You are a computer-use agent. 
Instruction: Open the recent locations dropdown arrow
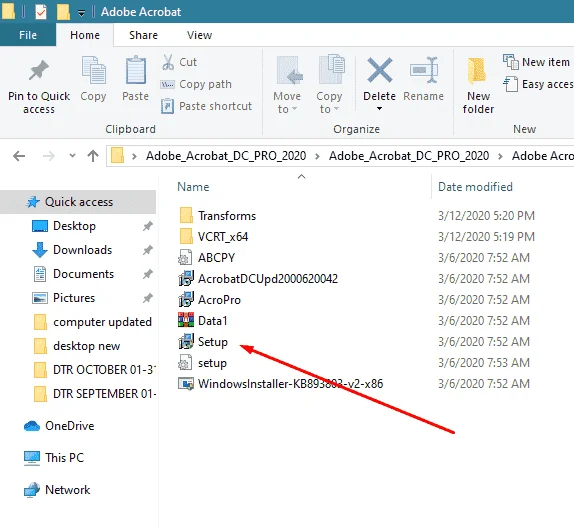[72, 156]
